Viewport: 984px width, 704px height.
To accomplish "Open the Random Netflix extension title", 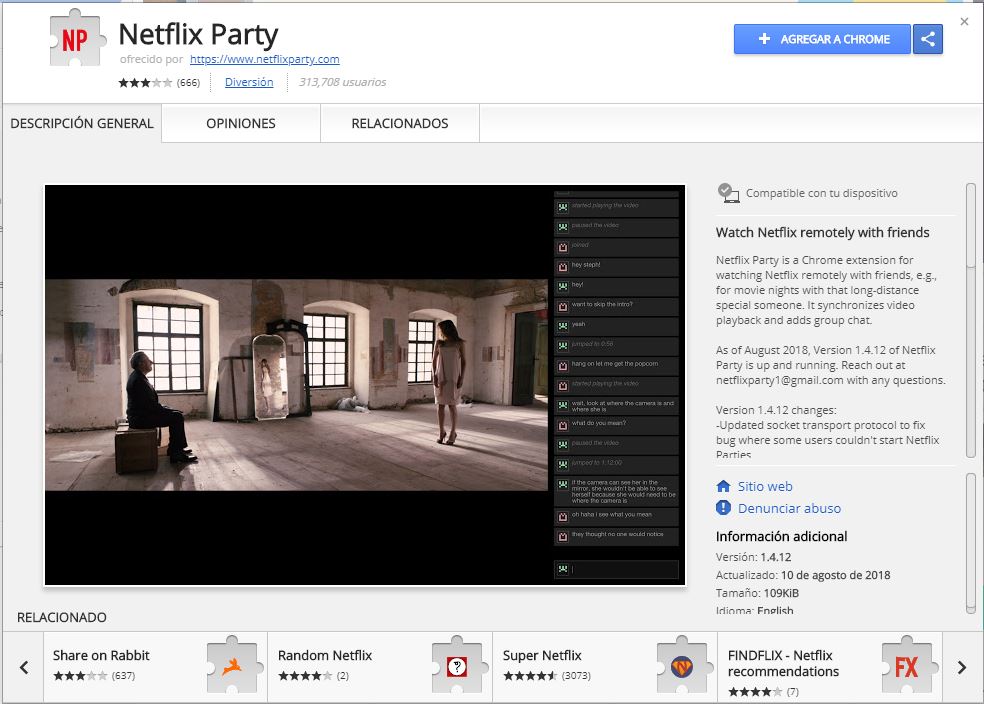I will (x=325, y=655).
